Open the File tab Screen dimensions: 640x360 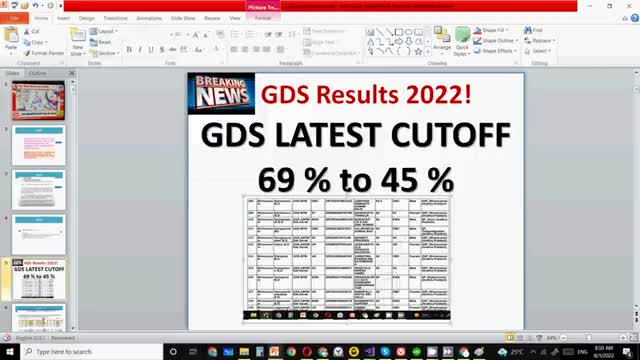pos(14,18)
